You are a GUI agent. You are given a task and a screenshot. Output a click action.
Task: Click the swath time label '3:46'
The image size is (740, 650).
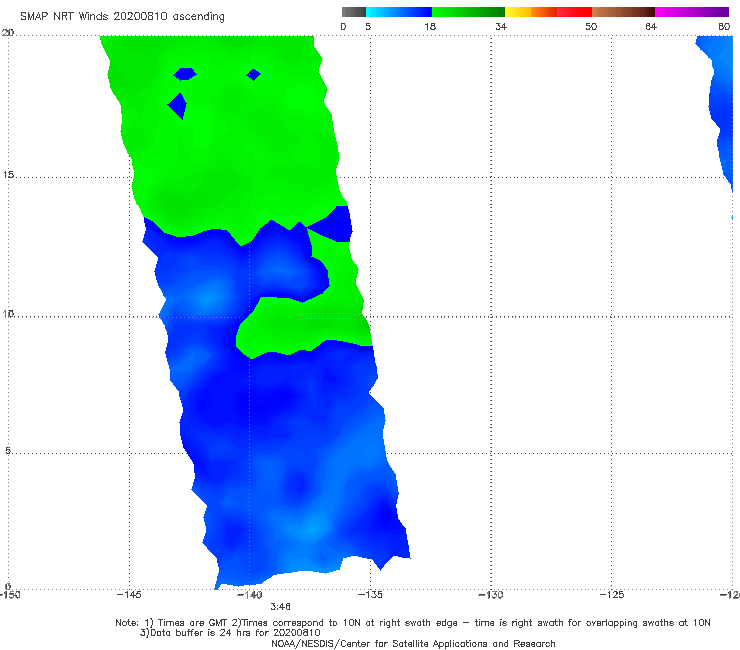point(280,607)
